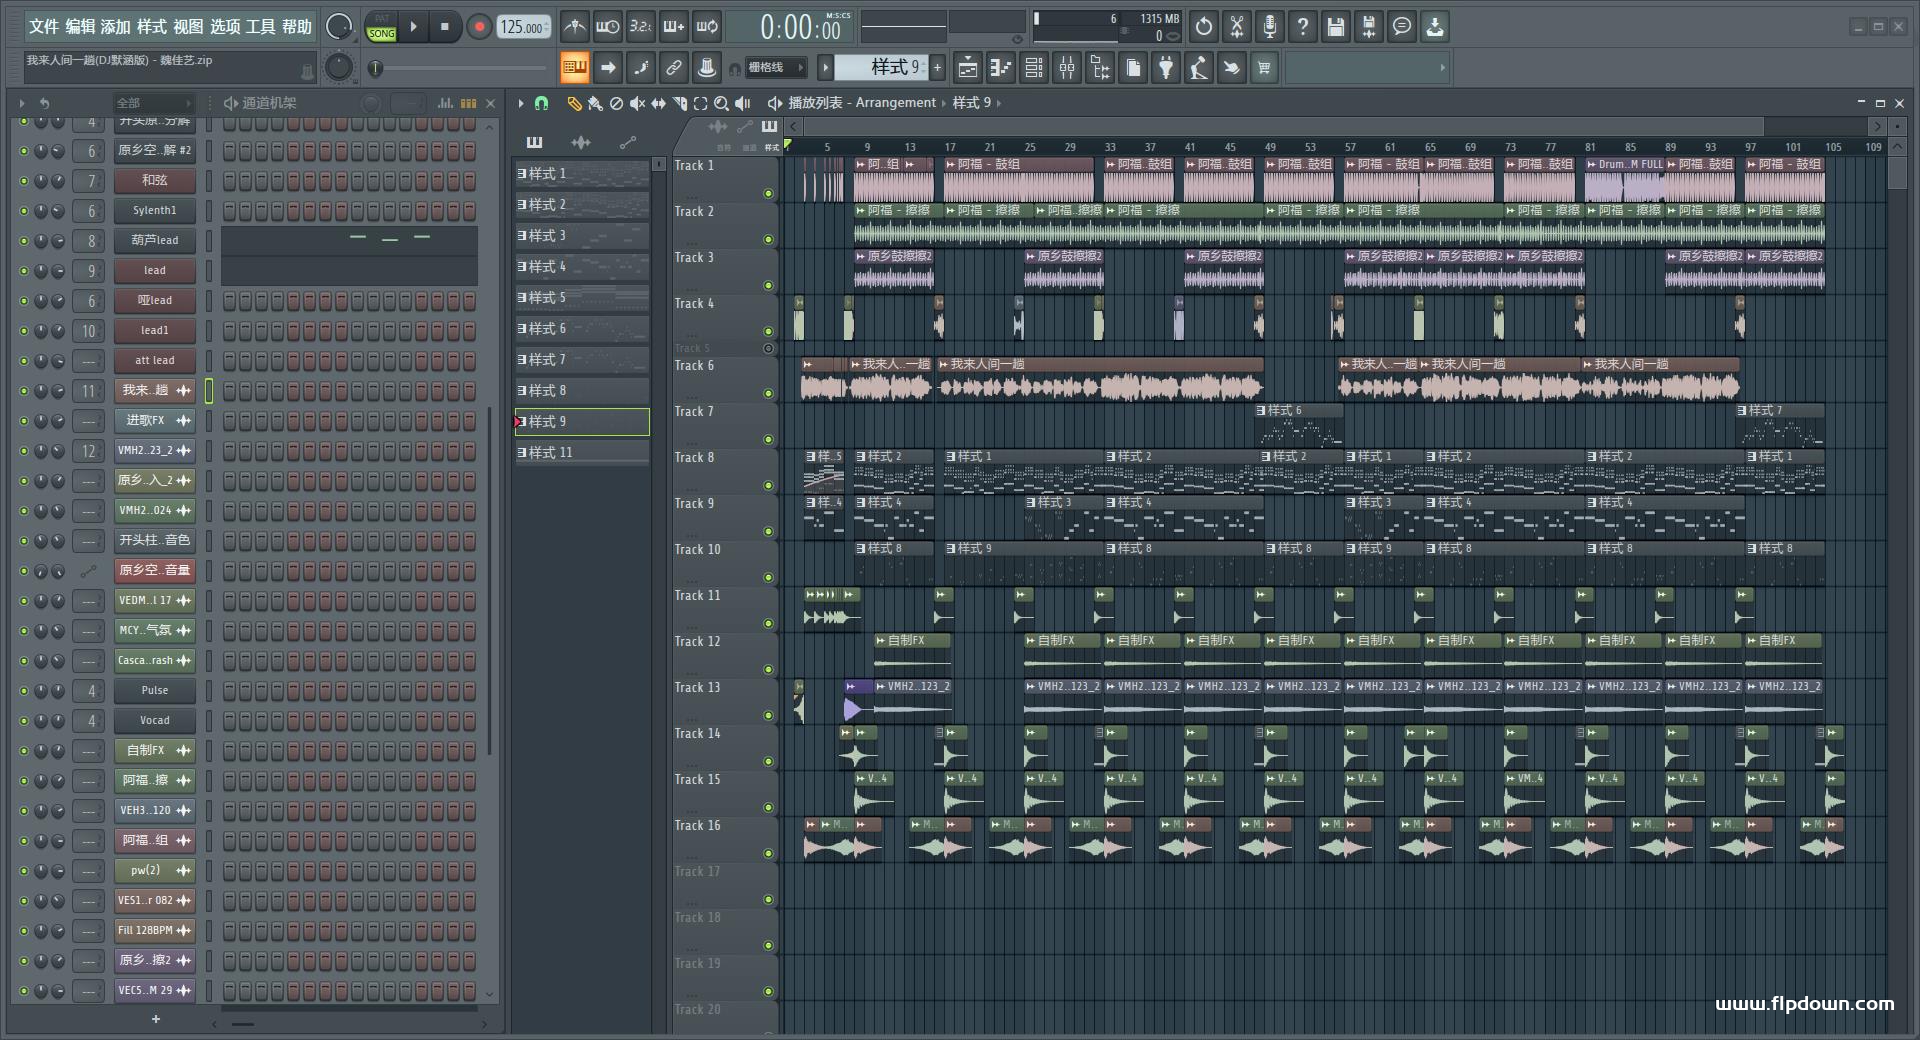Enable loop recording icon
The width and height of the screenshot is (1920, 1040).
click(x=707, y=27)
